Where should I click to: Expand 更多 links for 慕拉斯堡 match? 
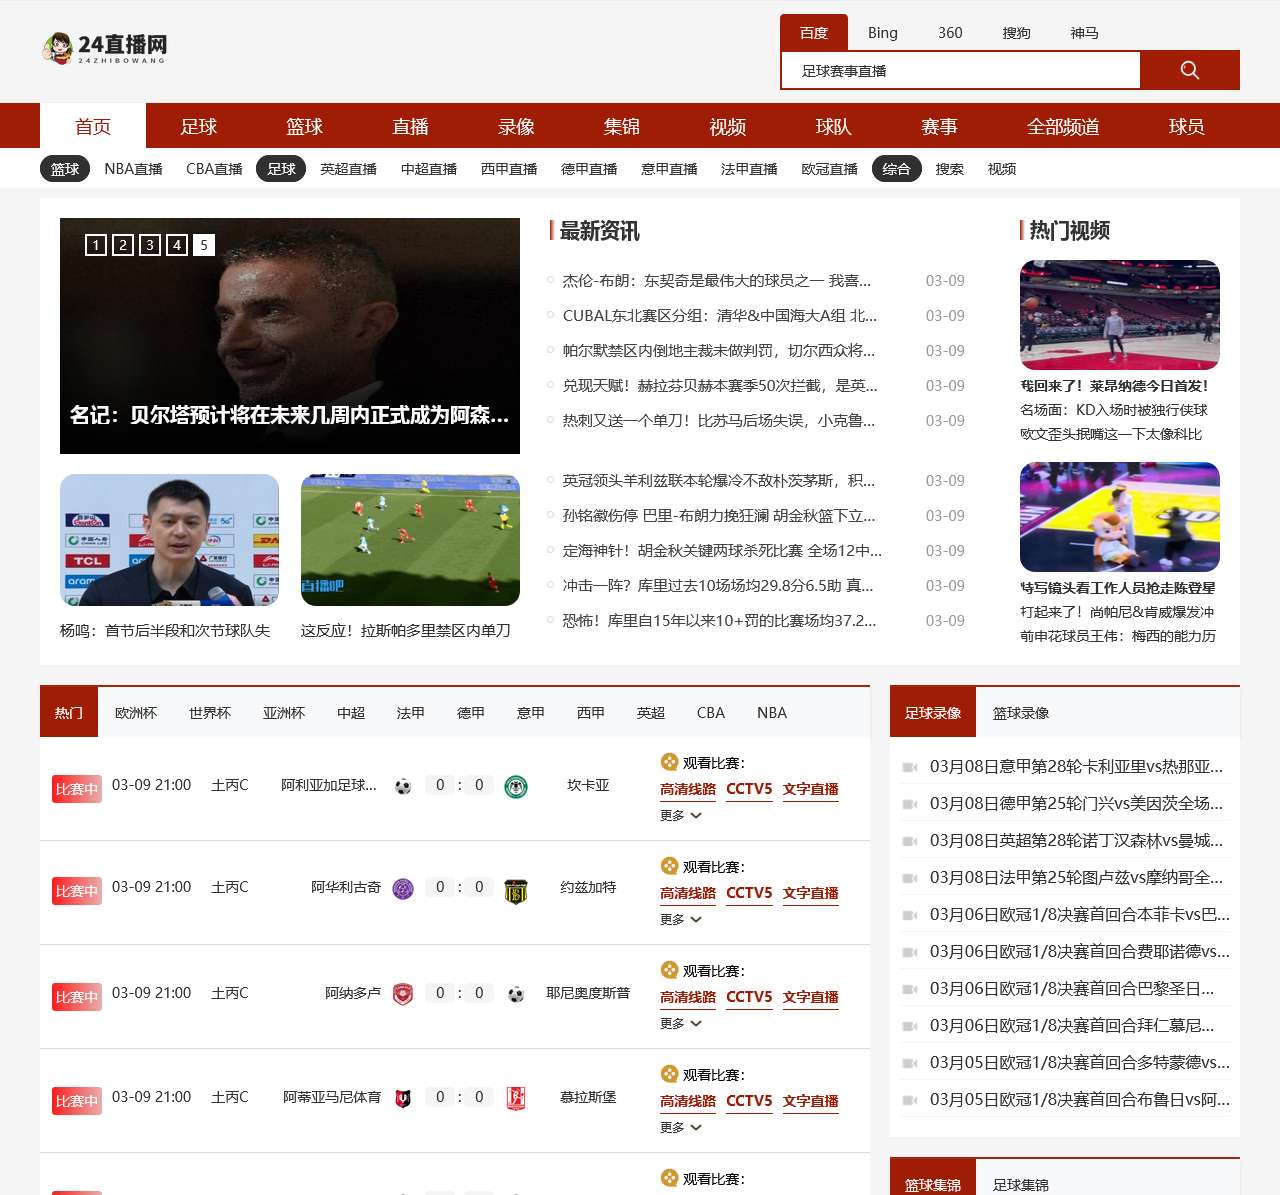pyautogui.click(x=681, y=1128)
